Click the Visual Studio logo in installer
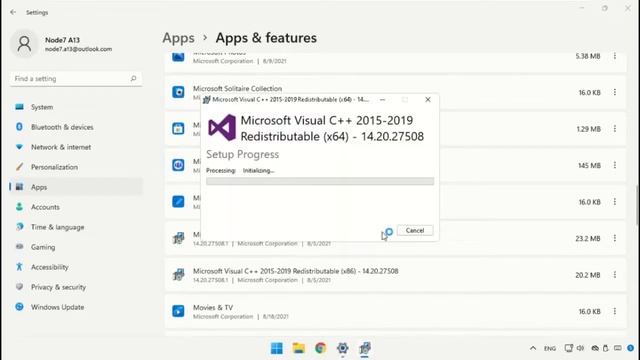The image size is (640, 360). (x=222, y=128)
